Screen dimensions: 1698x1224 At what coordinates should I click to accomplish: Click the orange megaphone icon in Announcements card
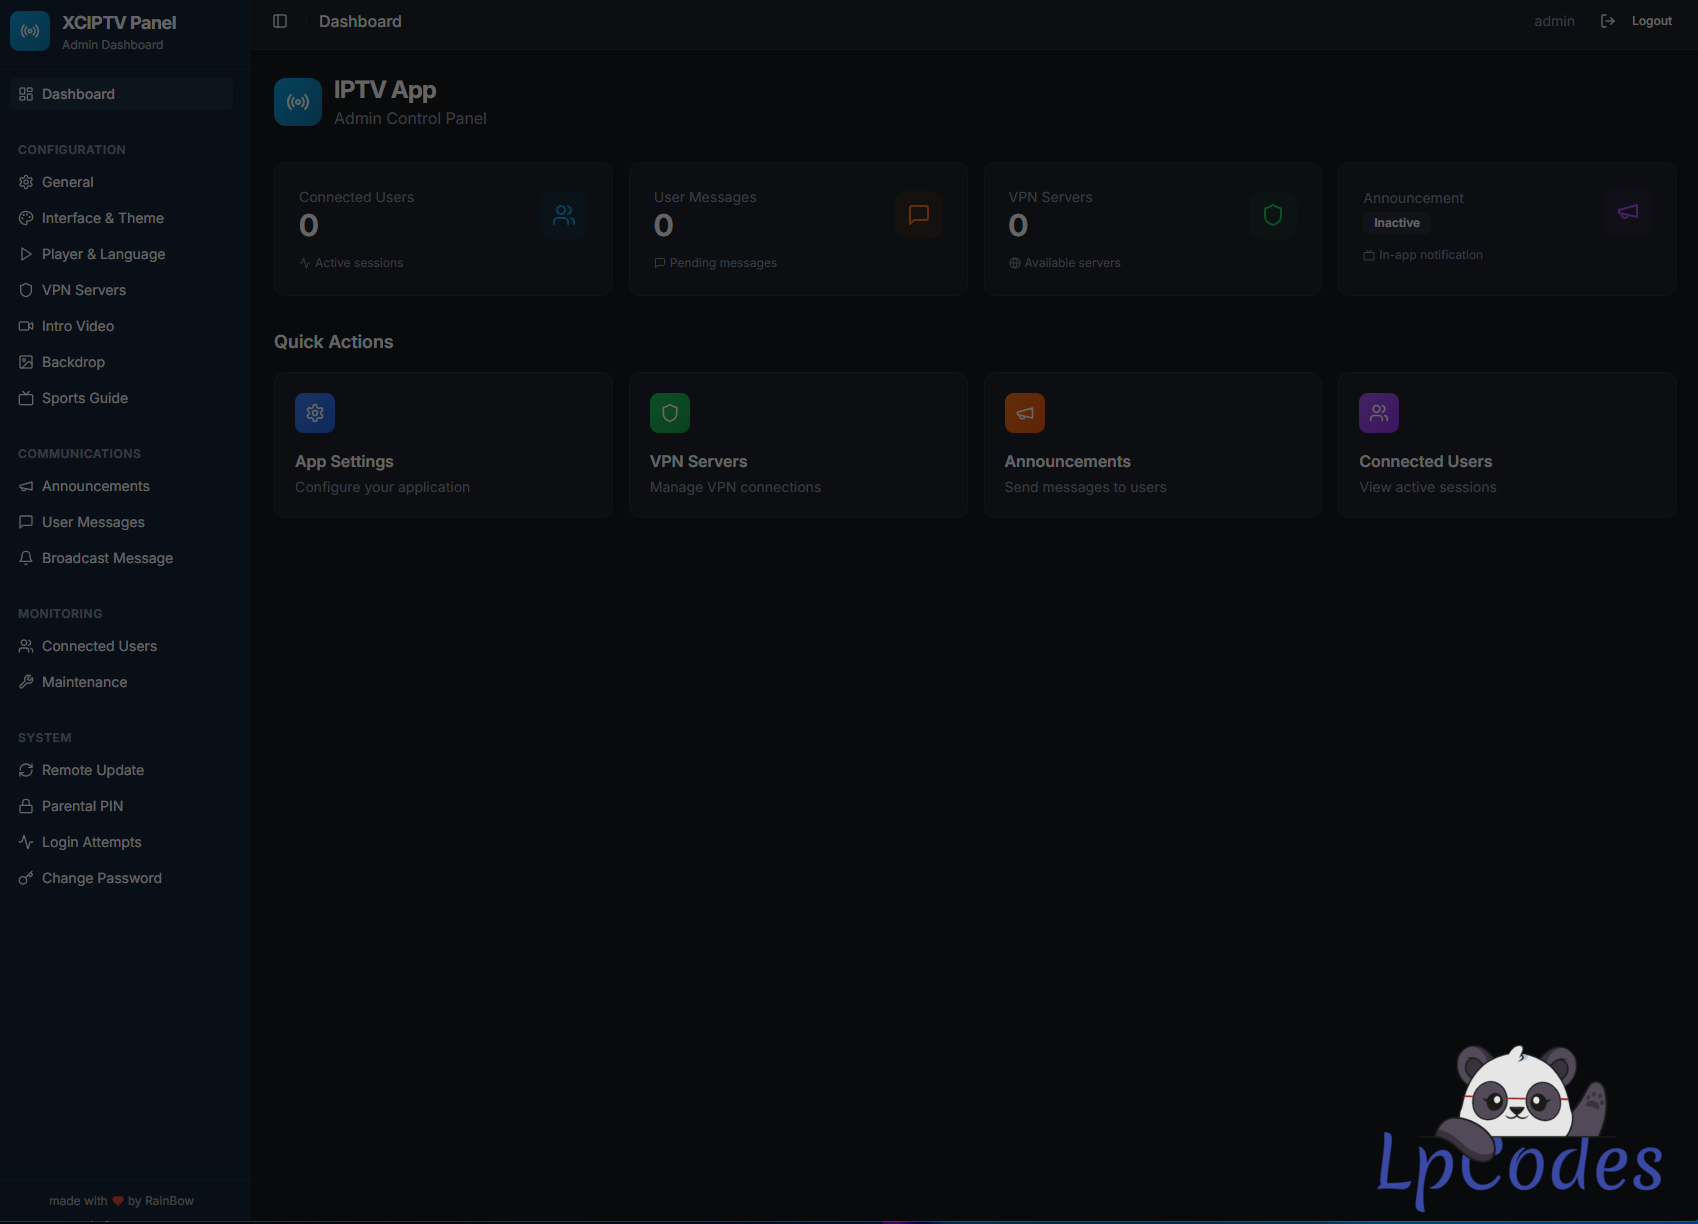1024,413
